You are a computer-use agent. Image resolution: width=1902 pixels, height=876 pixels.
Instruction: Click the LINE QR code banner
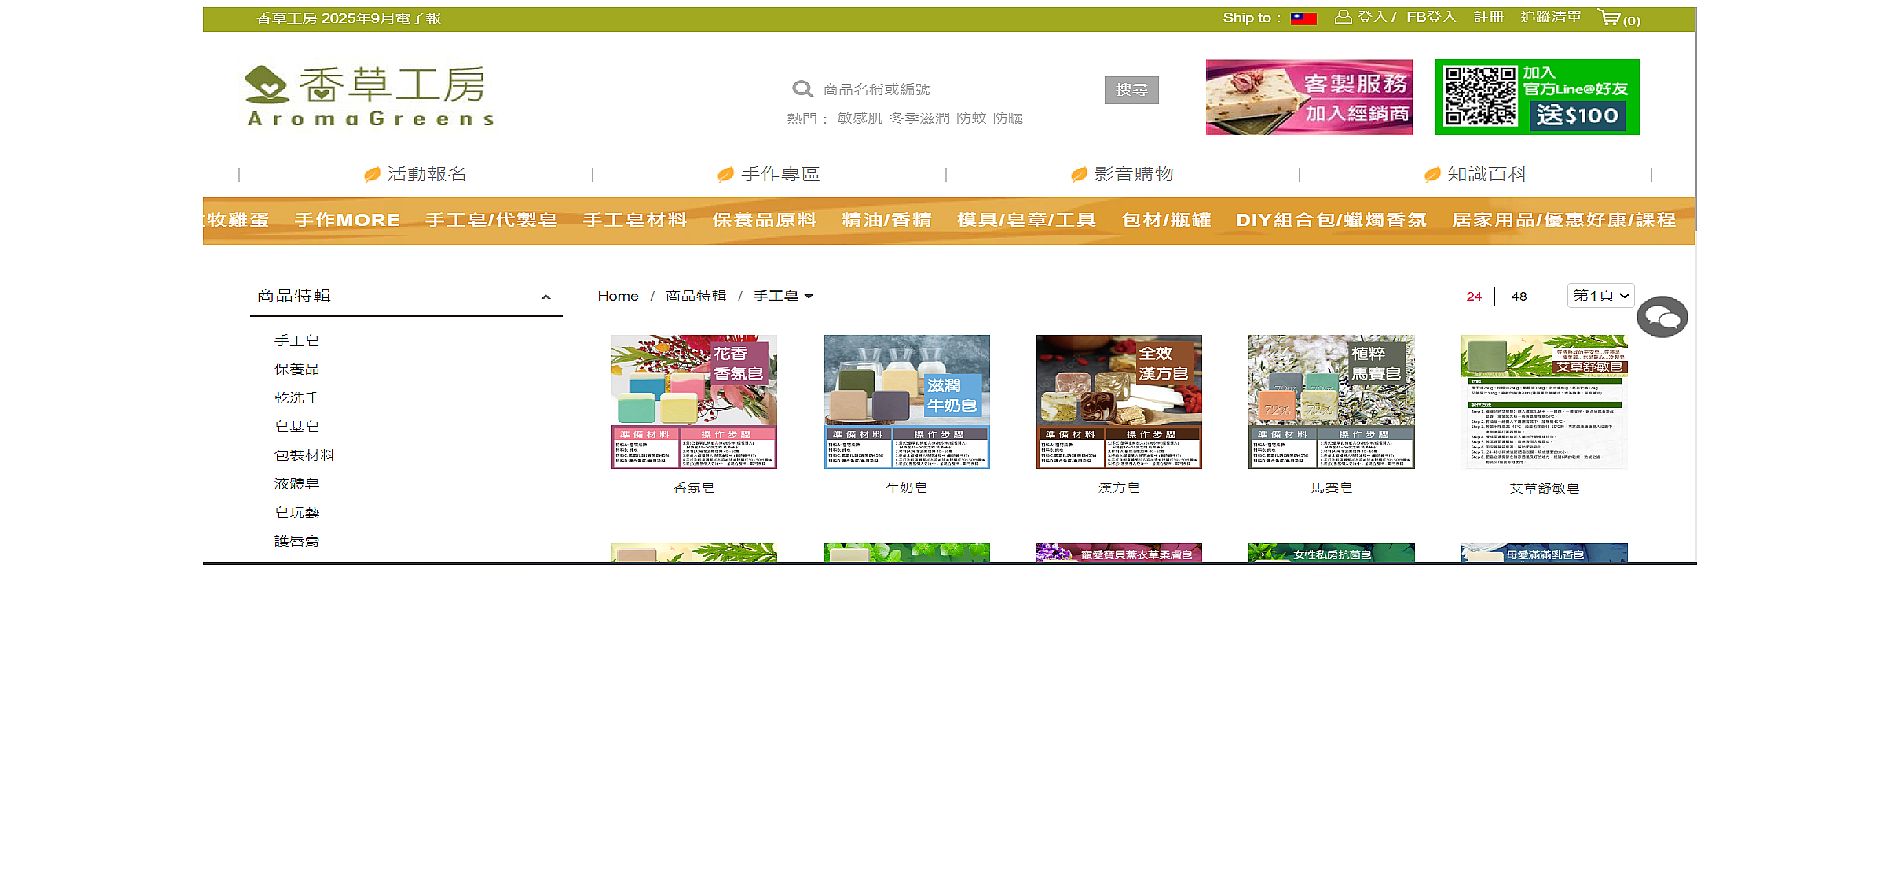click(1536, 97)
